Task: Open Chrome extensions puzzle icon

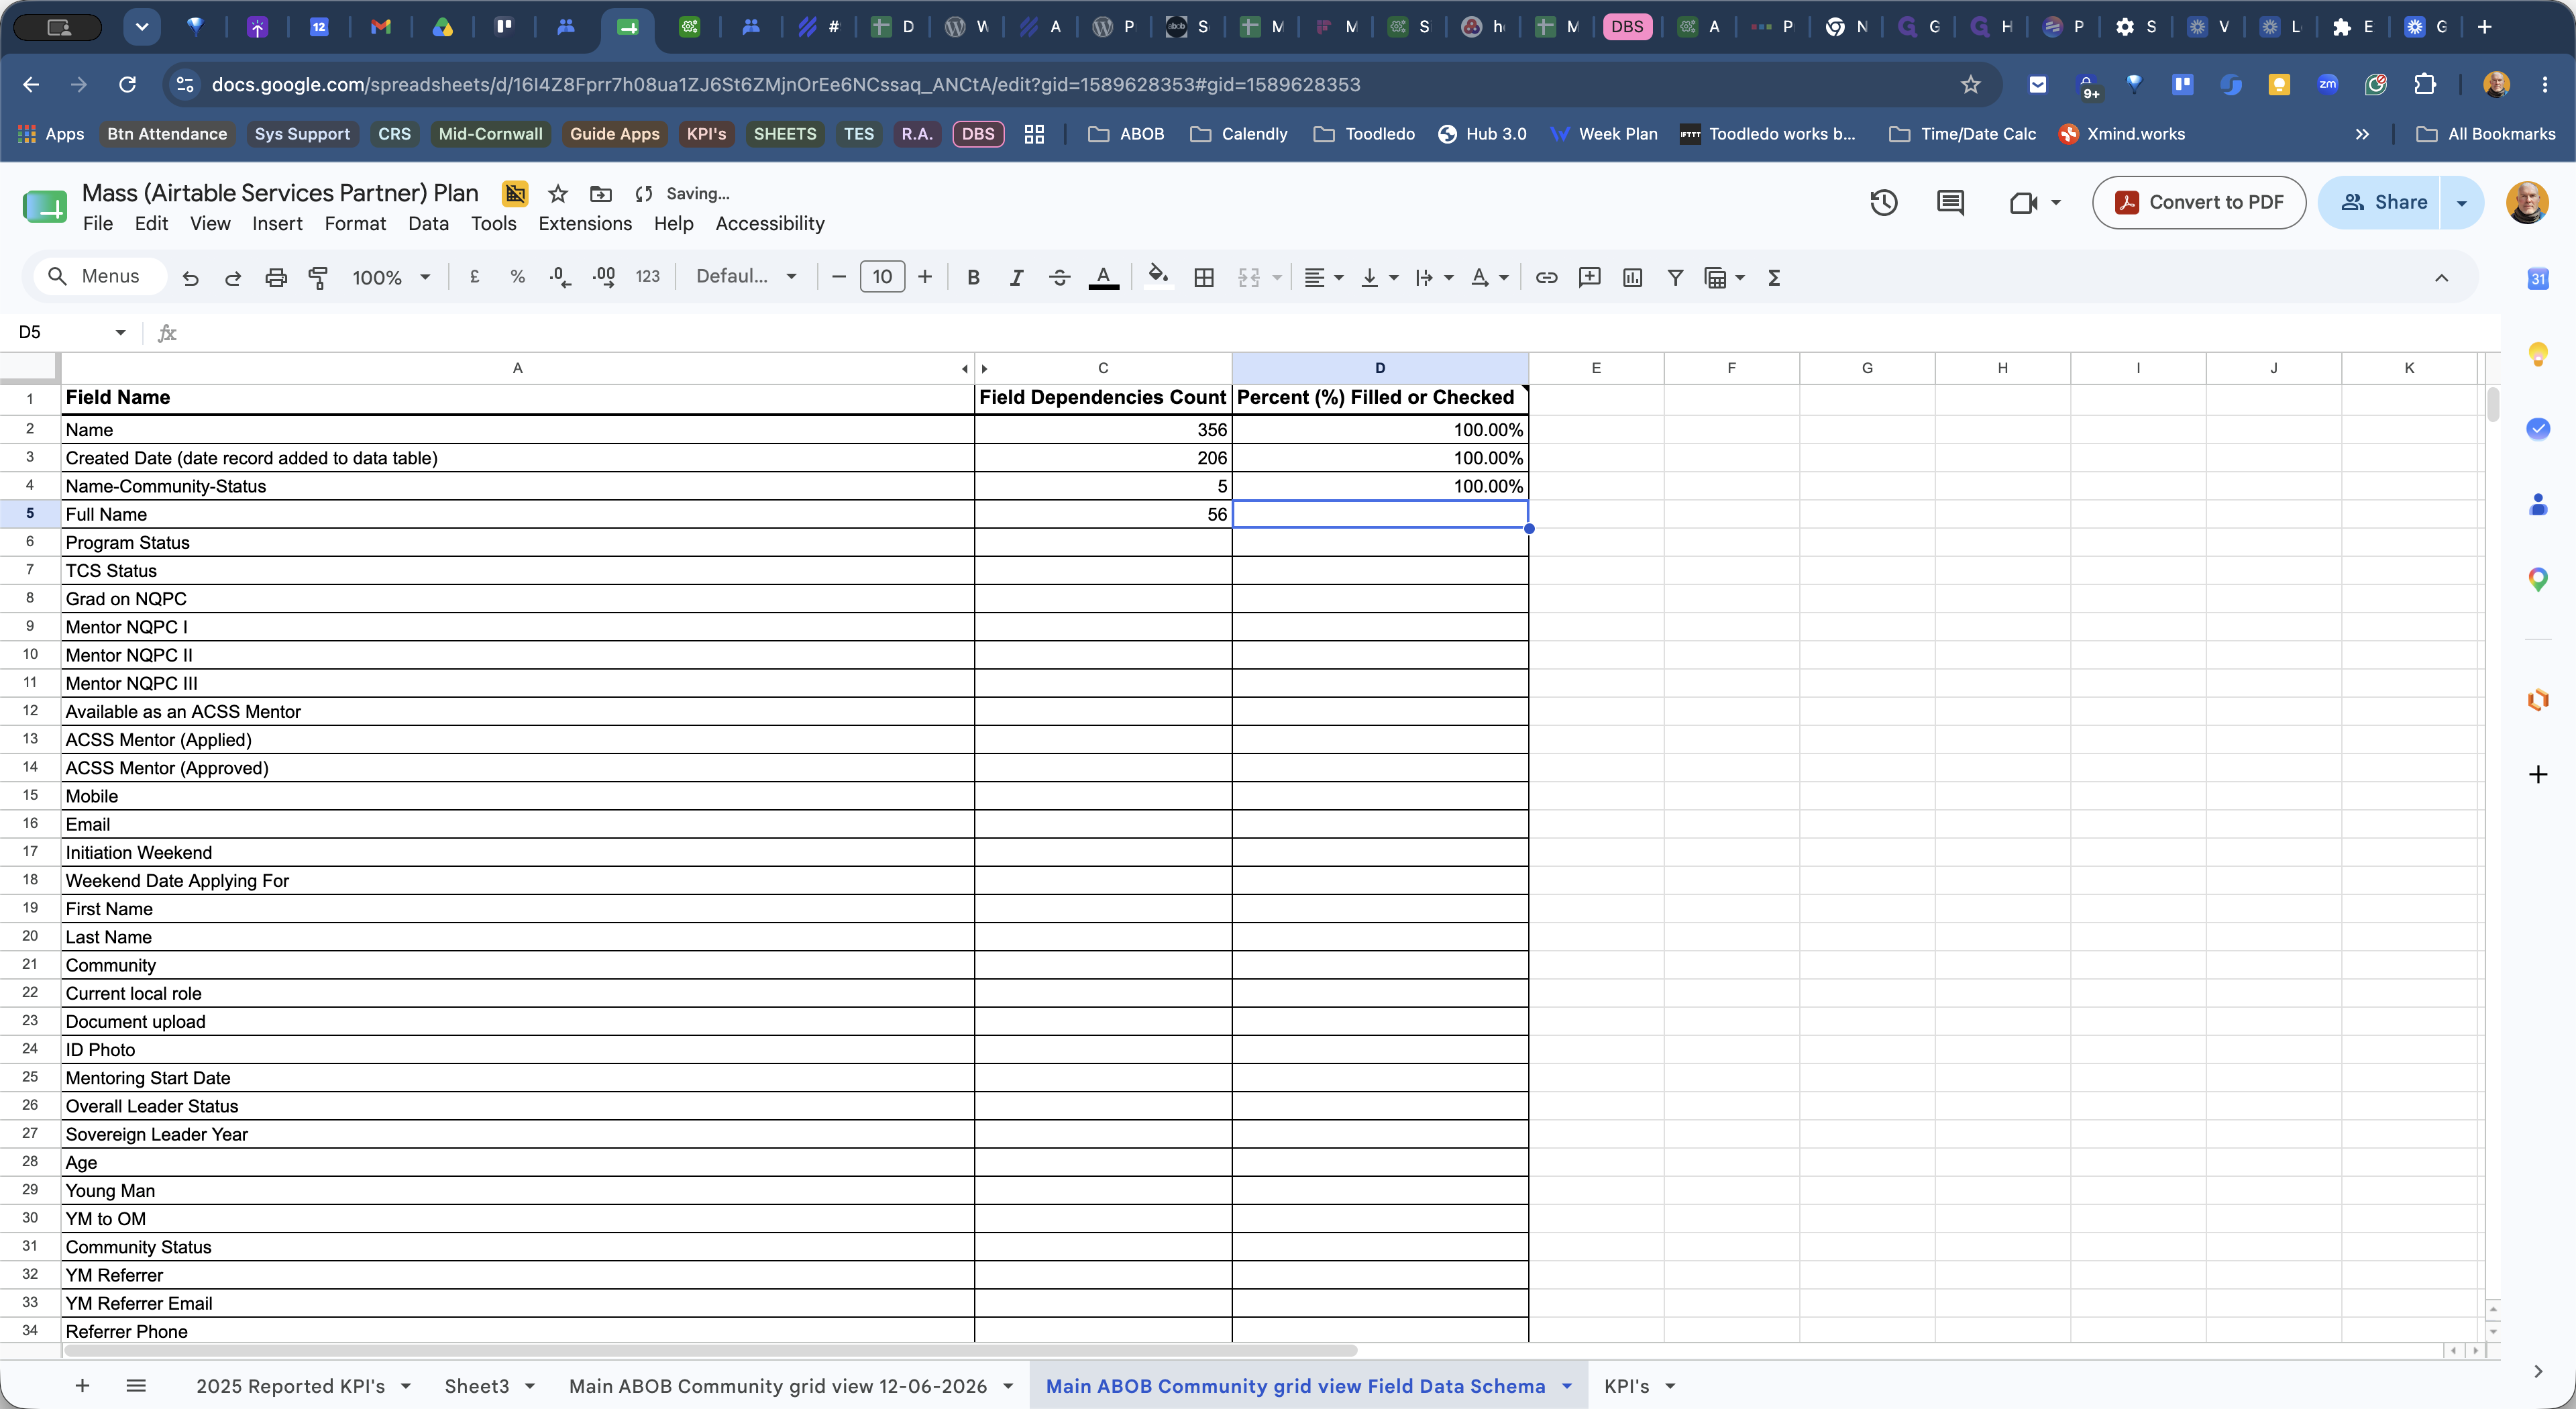Action: tap(2424, 85)
